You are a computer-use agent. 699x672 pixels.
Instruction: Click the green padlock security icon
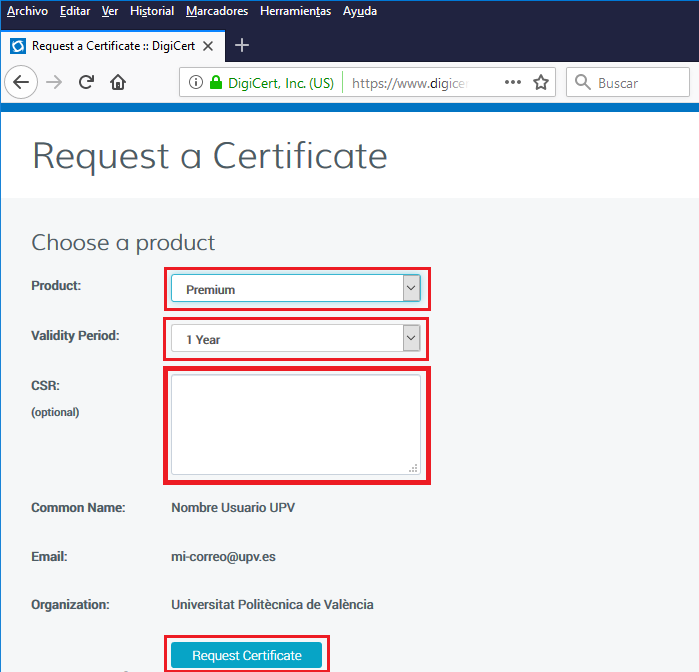click(x=215, y=83)
